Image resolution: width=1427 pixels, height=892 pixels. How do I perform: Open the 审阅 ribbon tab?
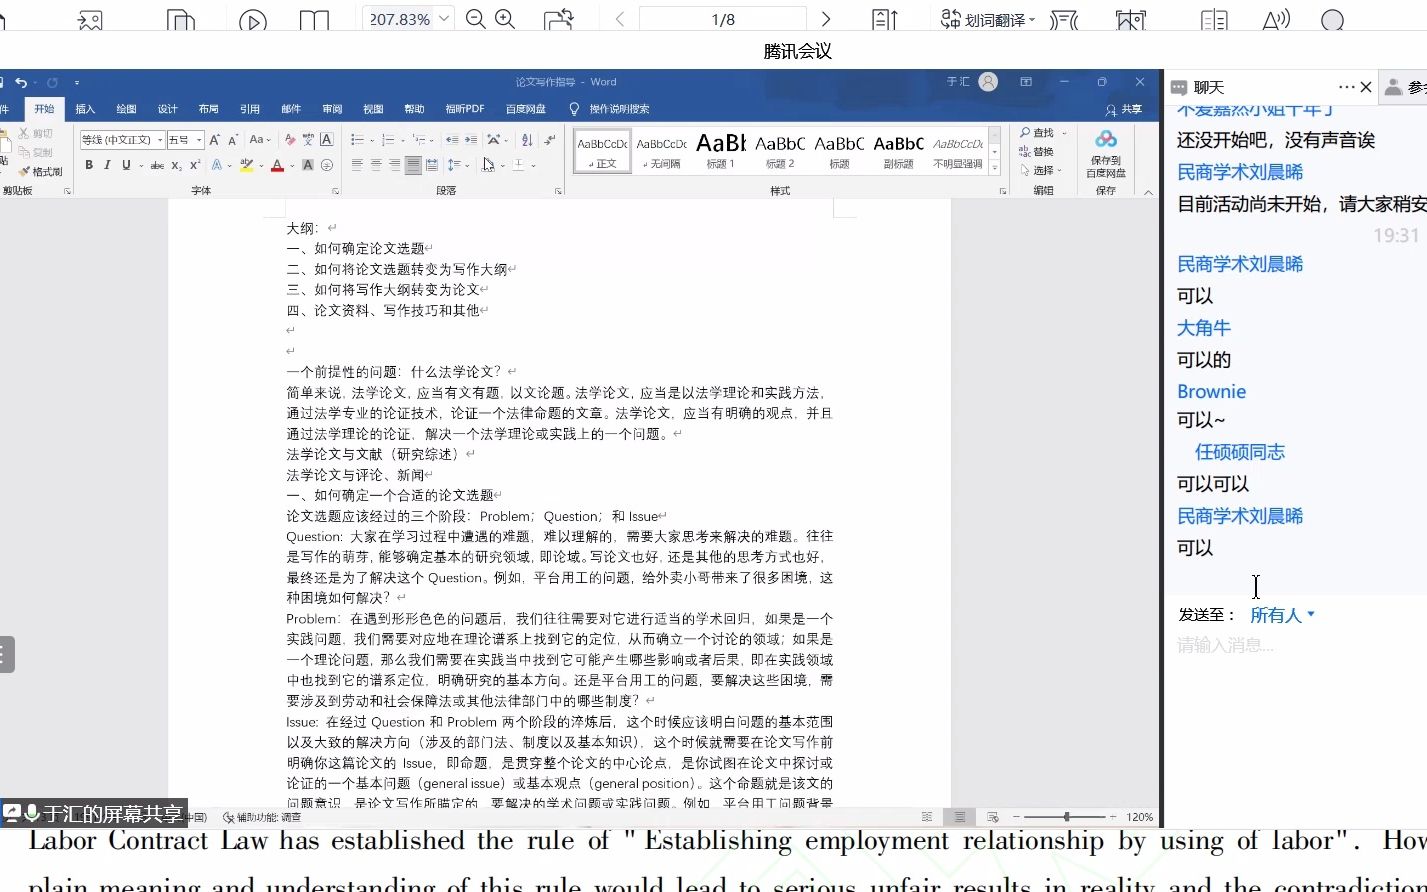(x=332, y=109)
